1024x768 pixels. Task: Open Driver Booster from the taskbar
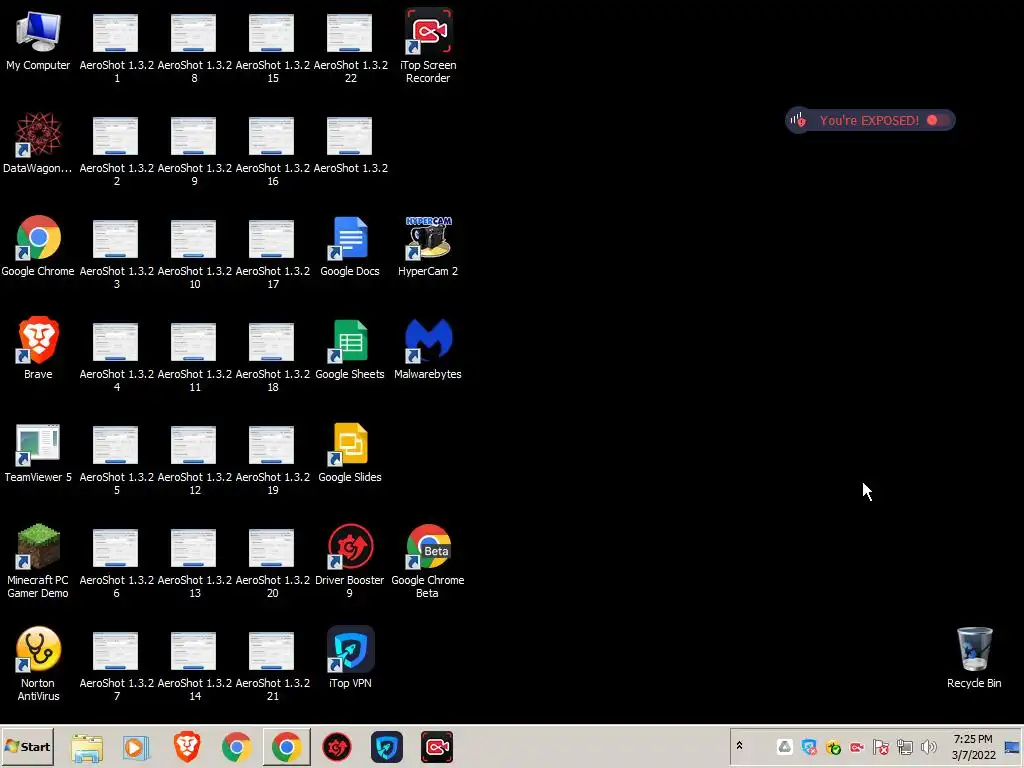(337, 747)
